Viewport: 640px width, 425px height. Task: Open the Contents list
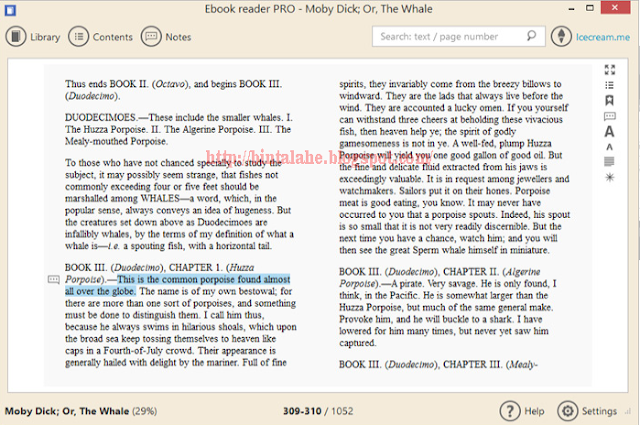[100, 37]
